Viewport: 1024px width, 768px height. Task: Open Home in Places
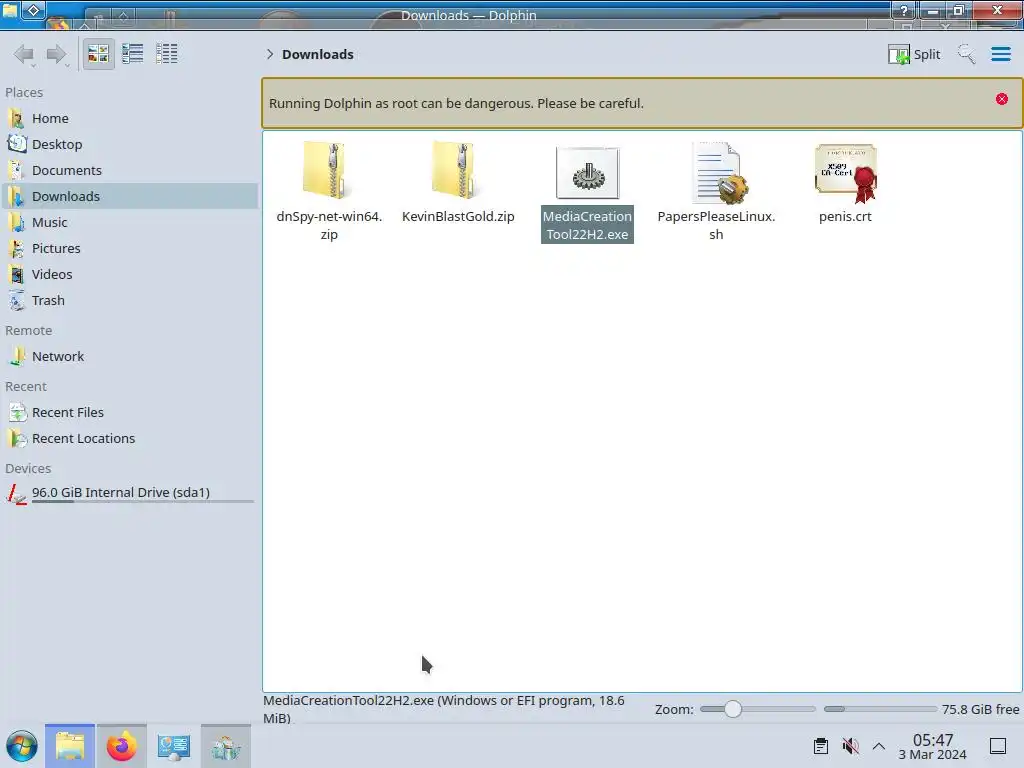[130, 118]
